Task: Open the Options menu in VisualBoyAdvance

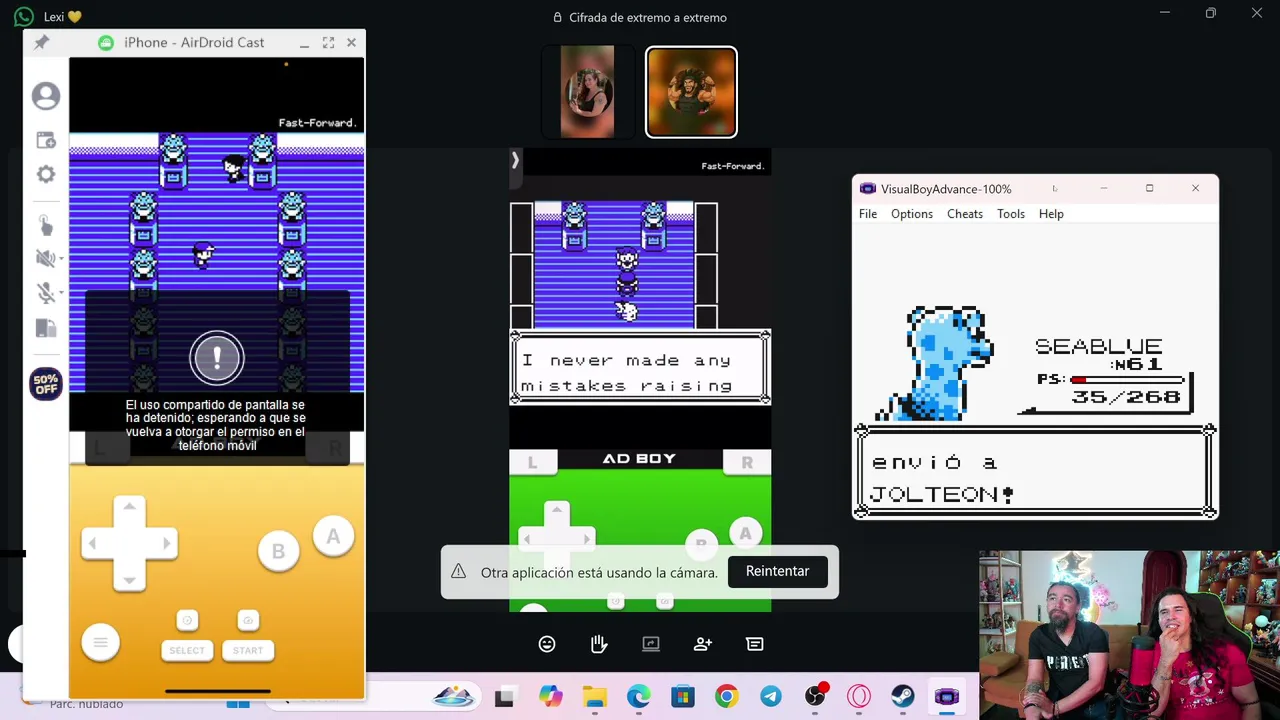Action: coord(912,214)
